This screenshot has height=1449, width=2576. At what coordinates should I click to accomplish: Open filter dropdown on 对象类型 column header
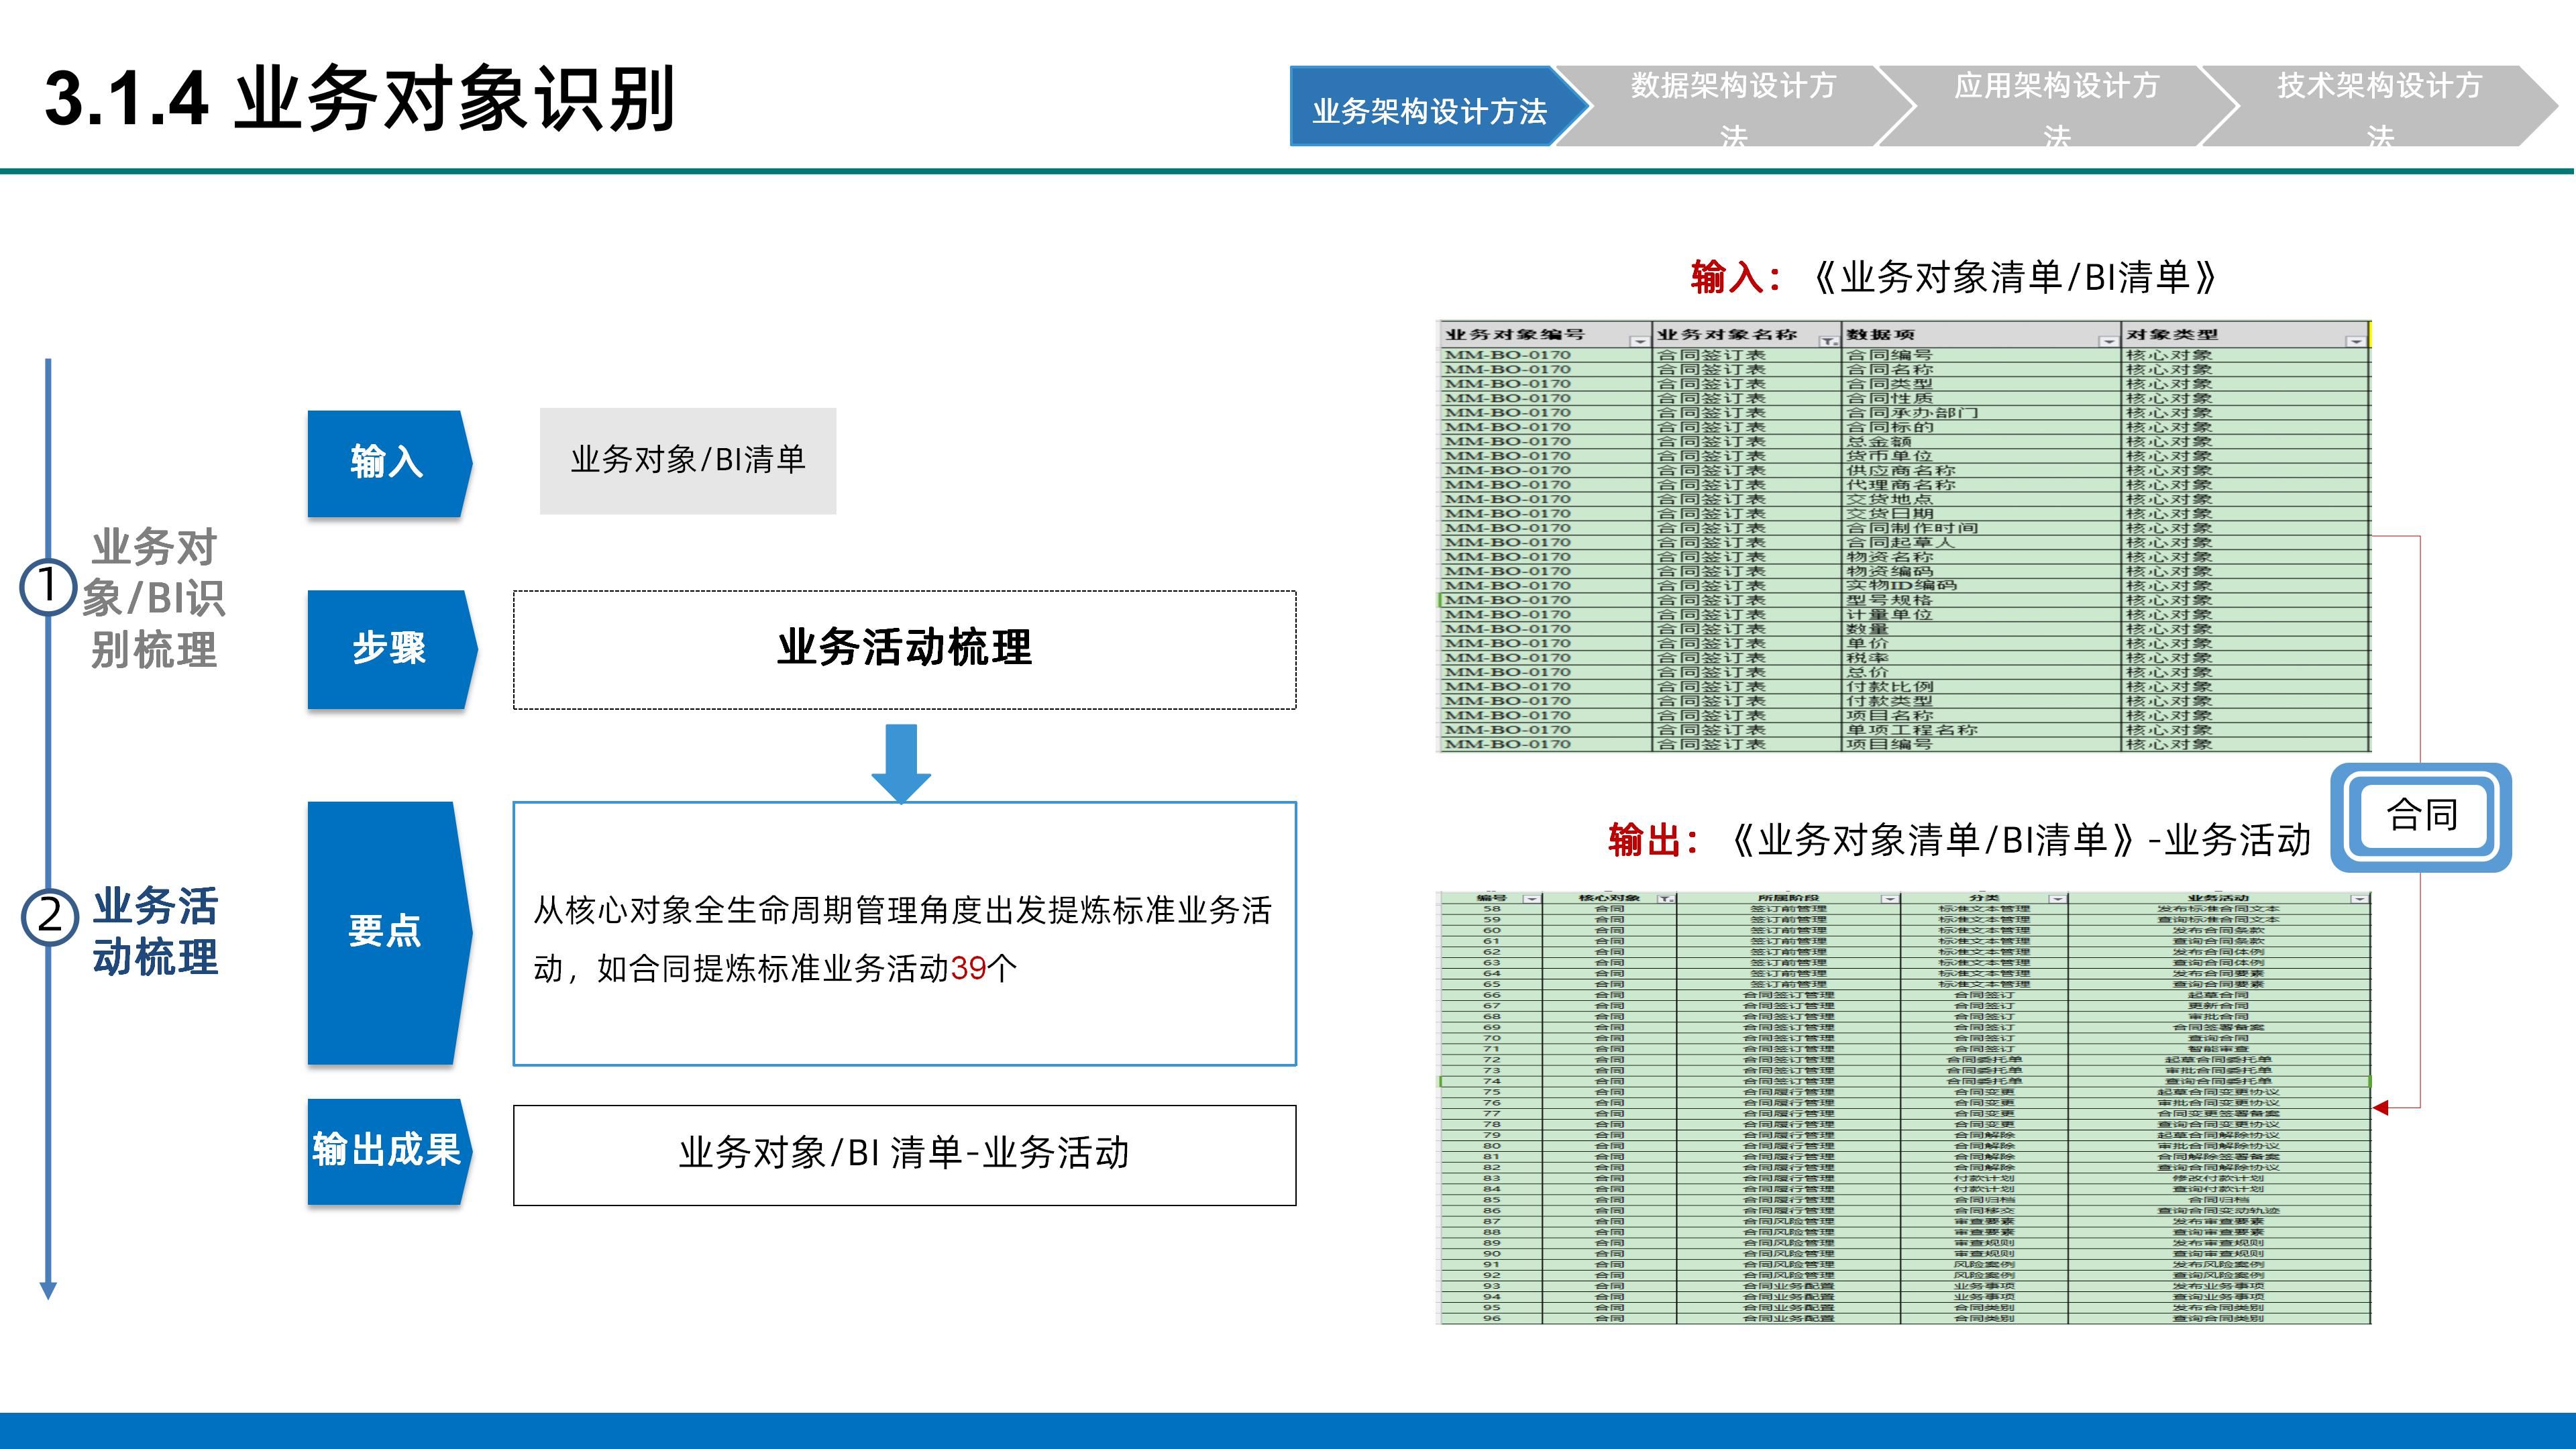[x=2356, y=342]
